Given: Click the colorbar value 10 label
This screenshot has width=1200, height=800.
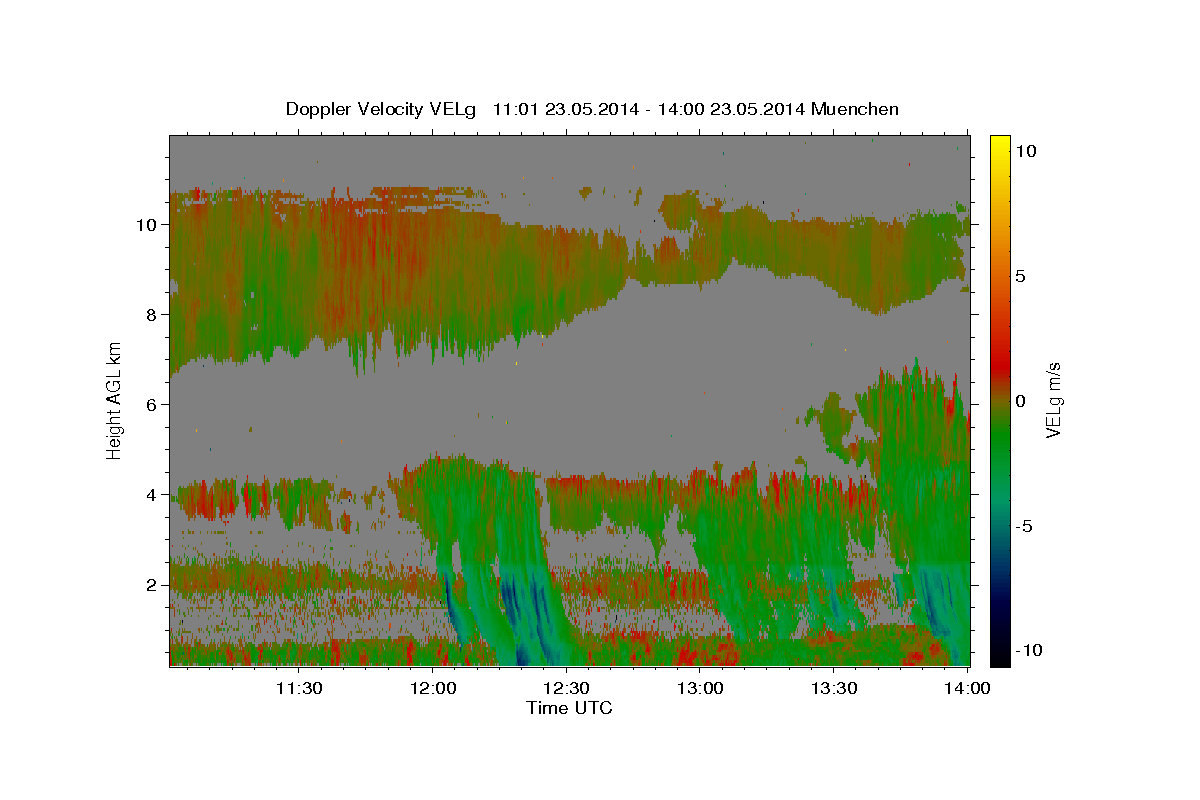Looking at the screenshot, I should (x=1026, y=151).
